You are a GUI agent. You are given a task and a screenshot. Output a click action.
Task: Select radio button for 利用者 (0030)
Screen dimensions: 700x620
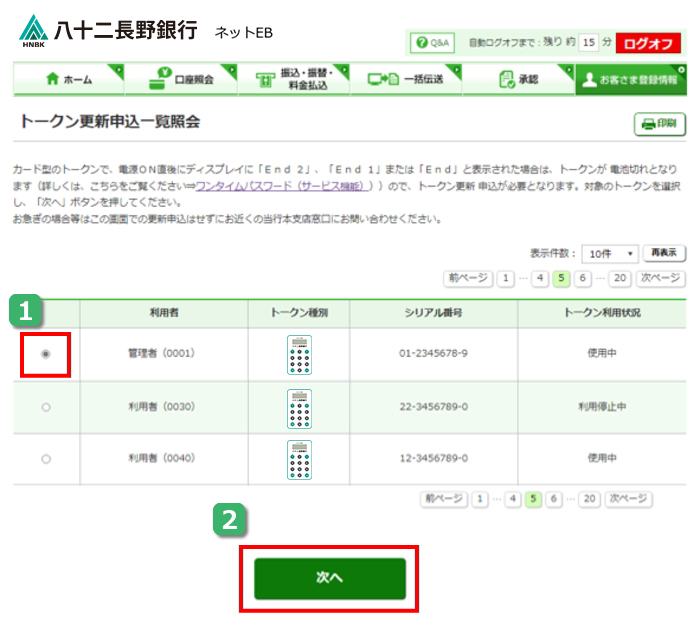[x=46, y=408]
